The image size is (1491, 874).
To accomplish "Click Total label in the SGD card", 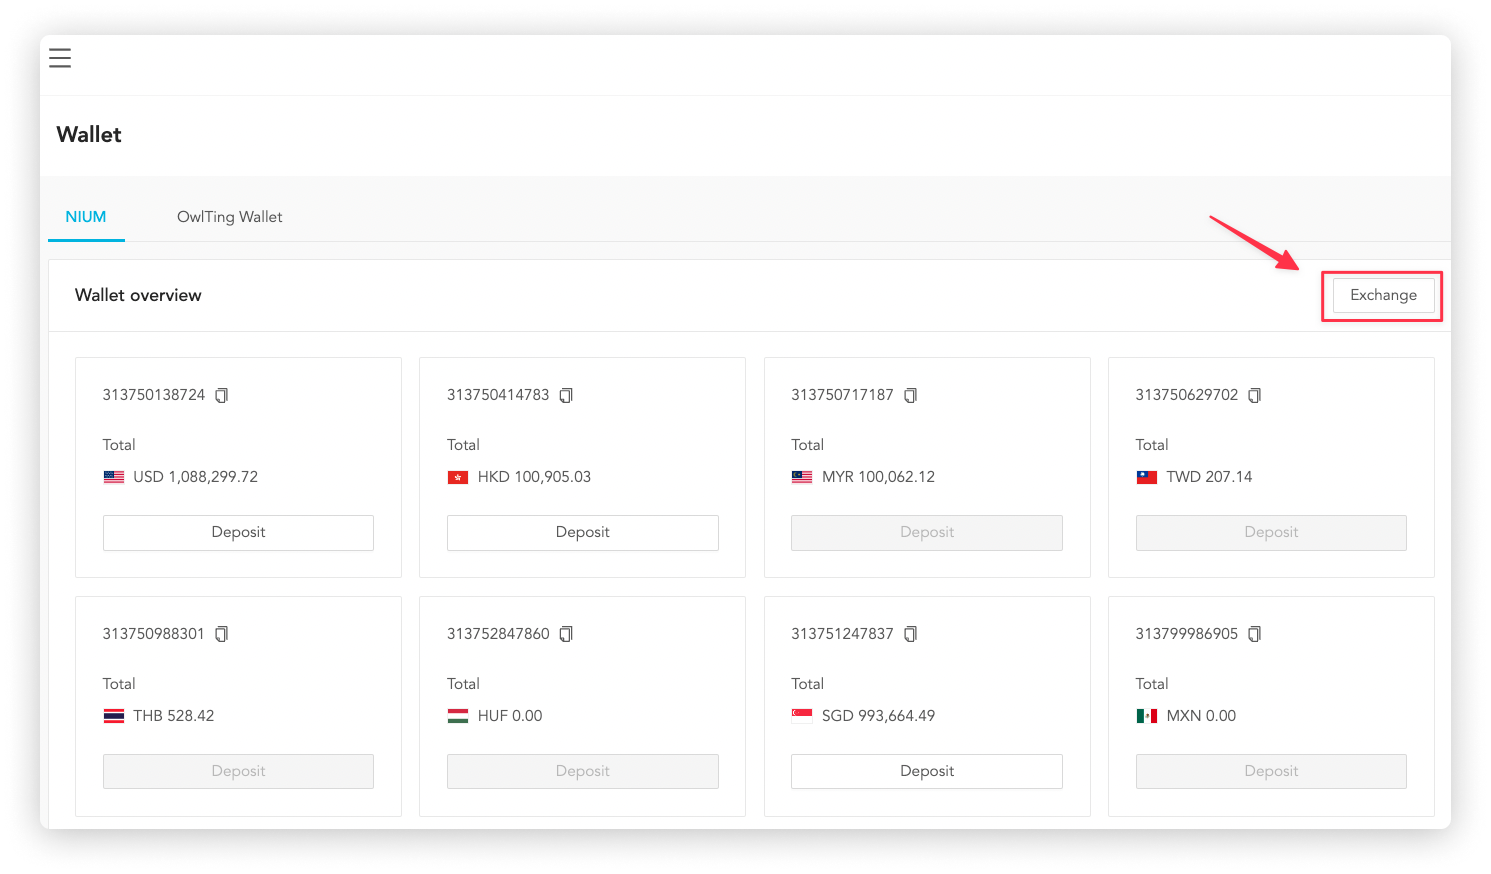I will tap(807, 684).
